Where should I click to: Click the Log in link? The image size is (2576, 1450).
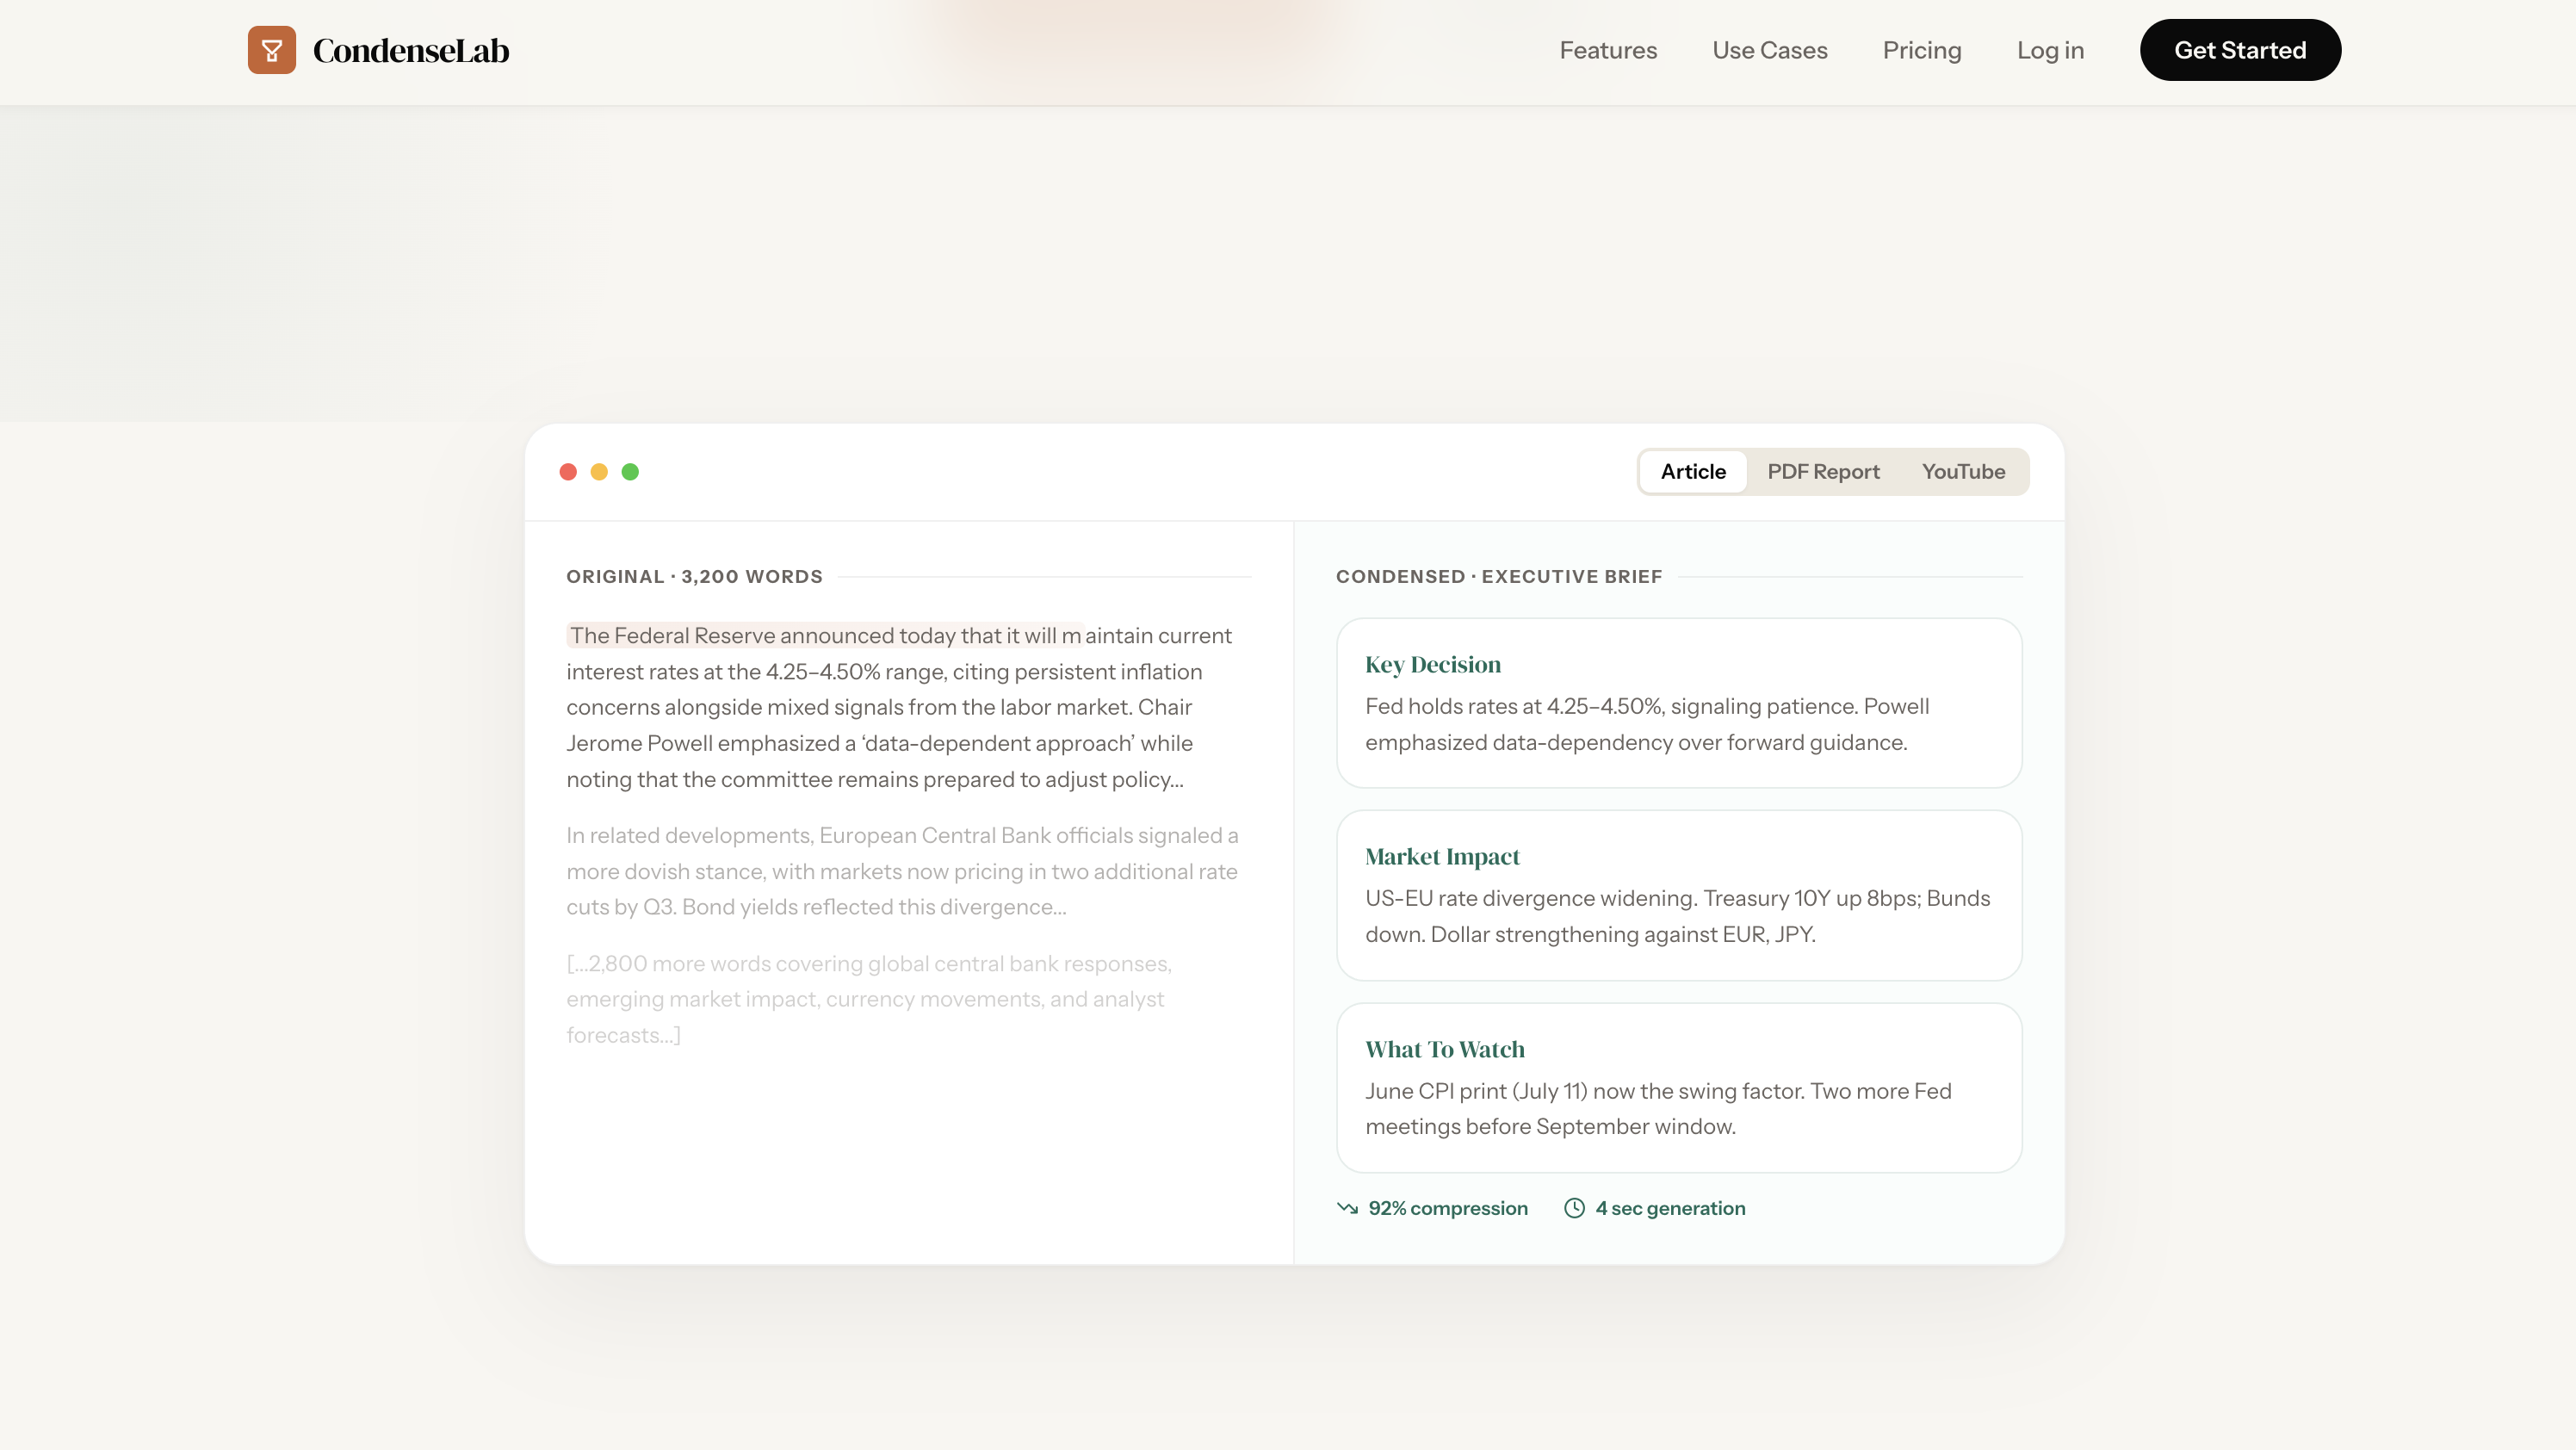pos(2050,50)
